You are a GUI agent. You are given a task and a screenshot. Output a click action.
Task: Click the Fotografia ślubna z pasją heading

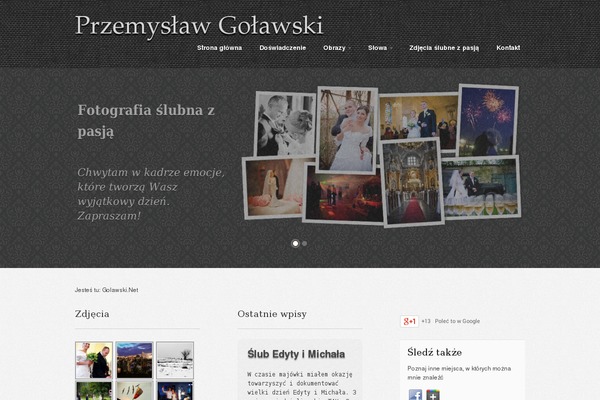[x=146, y=121]
